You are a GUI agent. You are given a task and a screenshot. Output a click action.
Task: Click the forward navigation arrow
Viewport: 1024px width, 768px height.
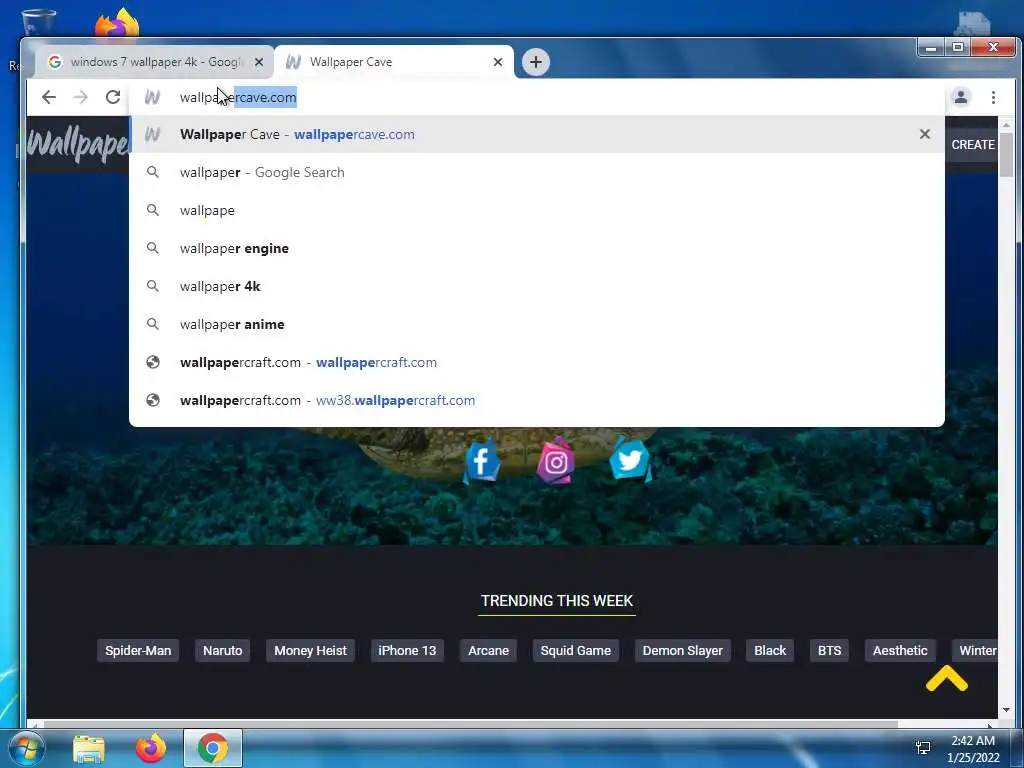pos(81,97)
